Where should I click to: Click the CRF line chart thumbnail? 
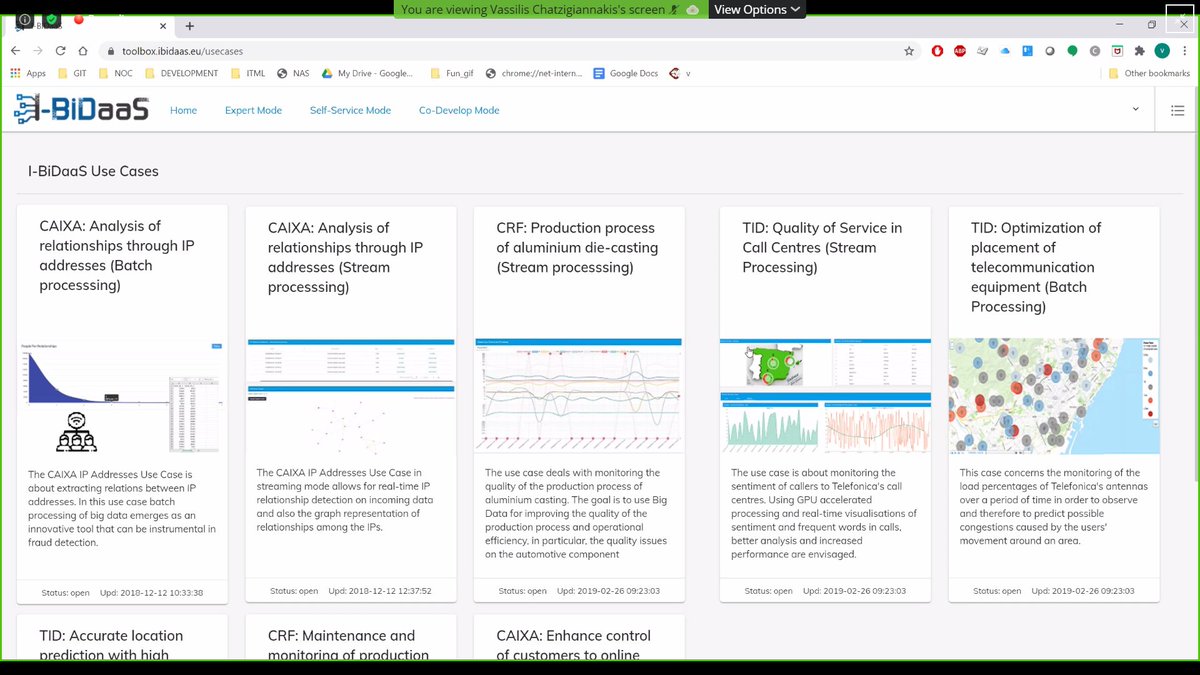(579, 396)
